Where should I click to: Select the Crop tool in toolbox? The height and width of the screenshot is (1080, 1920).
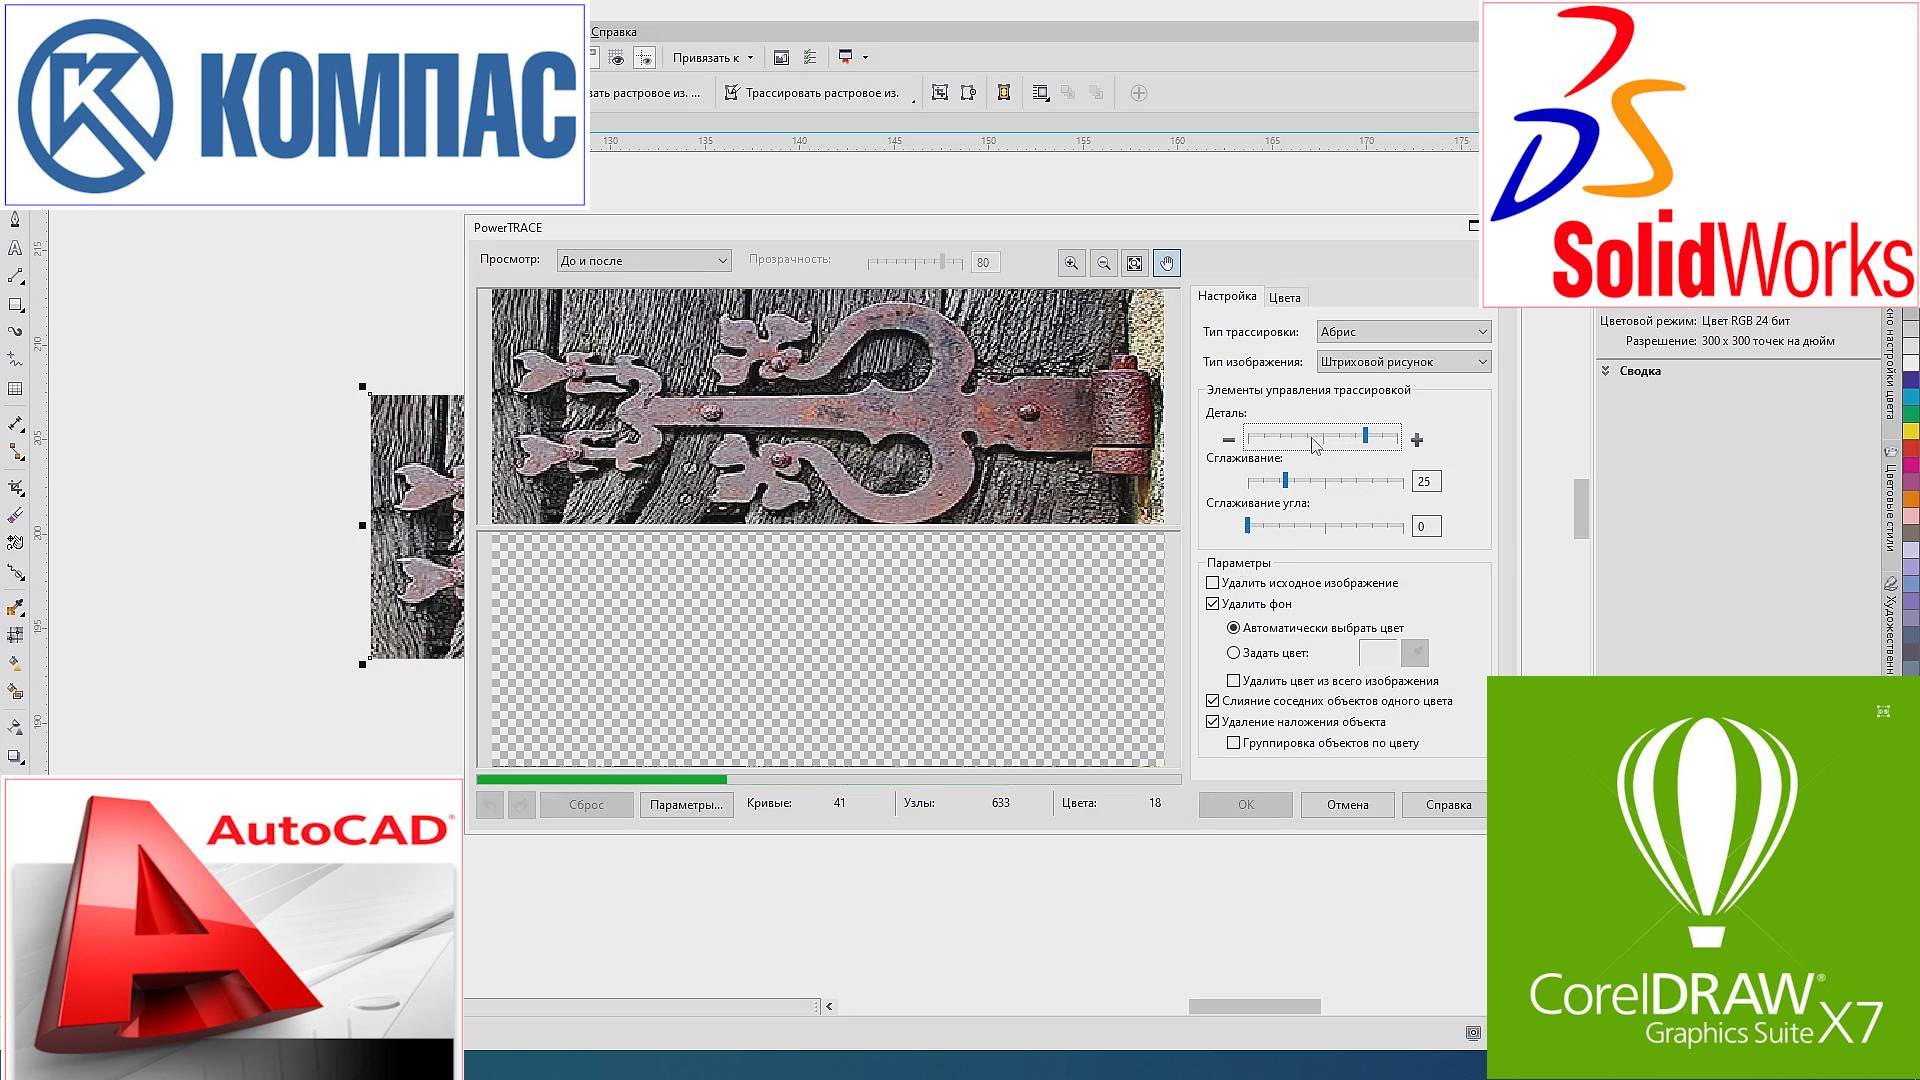point(15,488)
